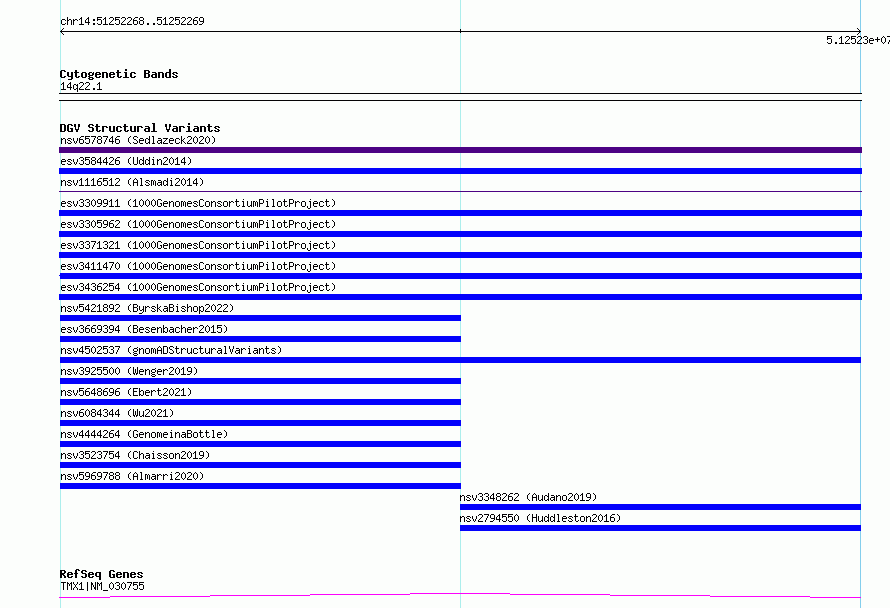Screen dimensions: 890x608
Task: Open variant esv3436254 label
Action: coord(198,287)
